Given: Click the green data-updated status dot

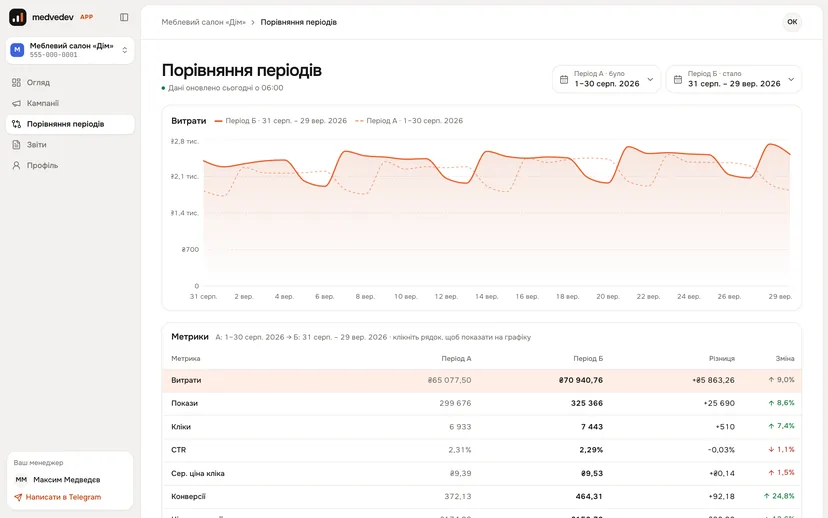Looking at the screenshot, I should click(164, 88).
